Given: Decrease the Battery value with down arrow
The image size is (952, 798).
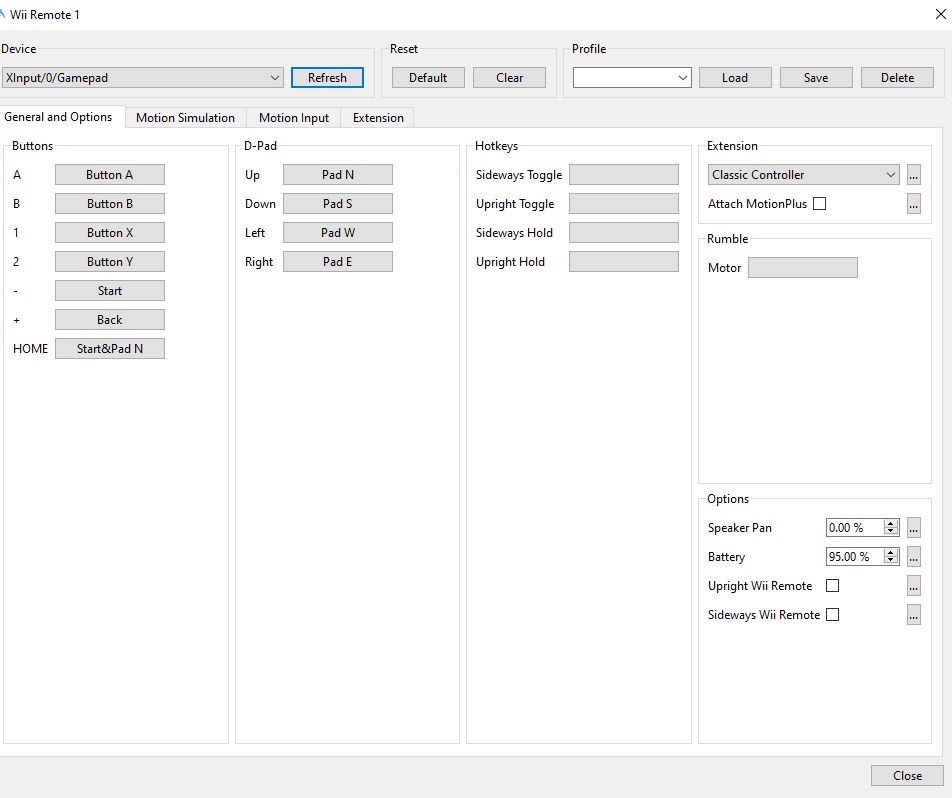Looking at the screenshot, I should click(x=891, y=561).
